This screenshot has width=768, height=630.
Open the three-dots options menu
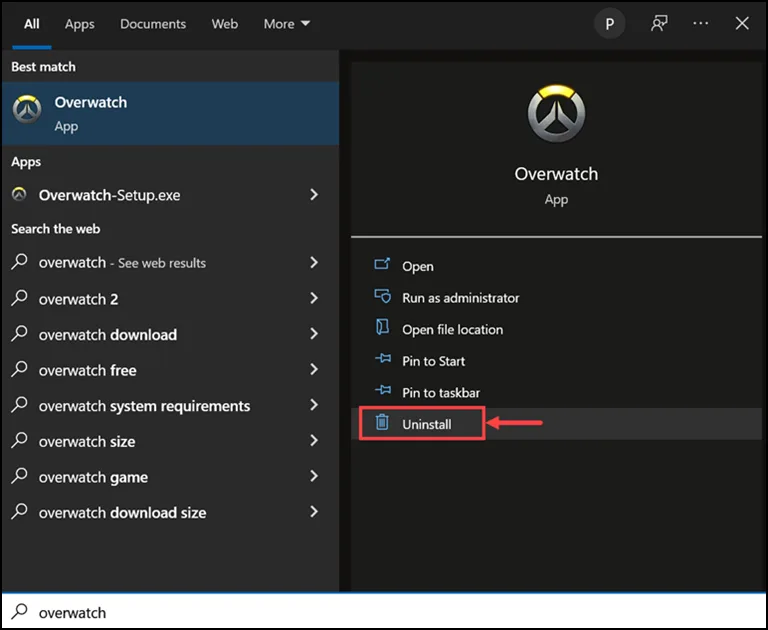coord(700,24)
